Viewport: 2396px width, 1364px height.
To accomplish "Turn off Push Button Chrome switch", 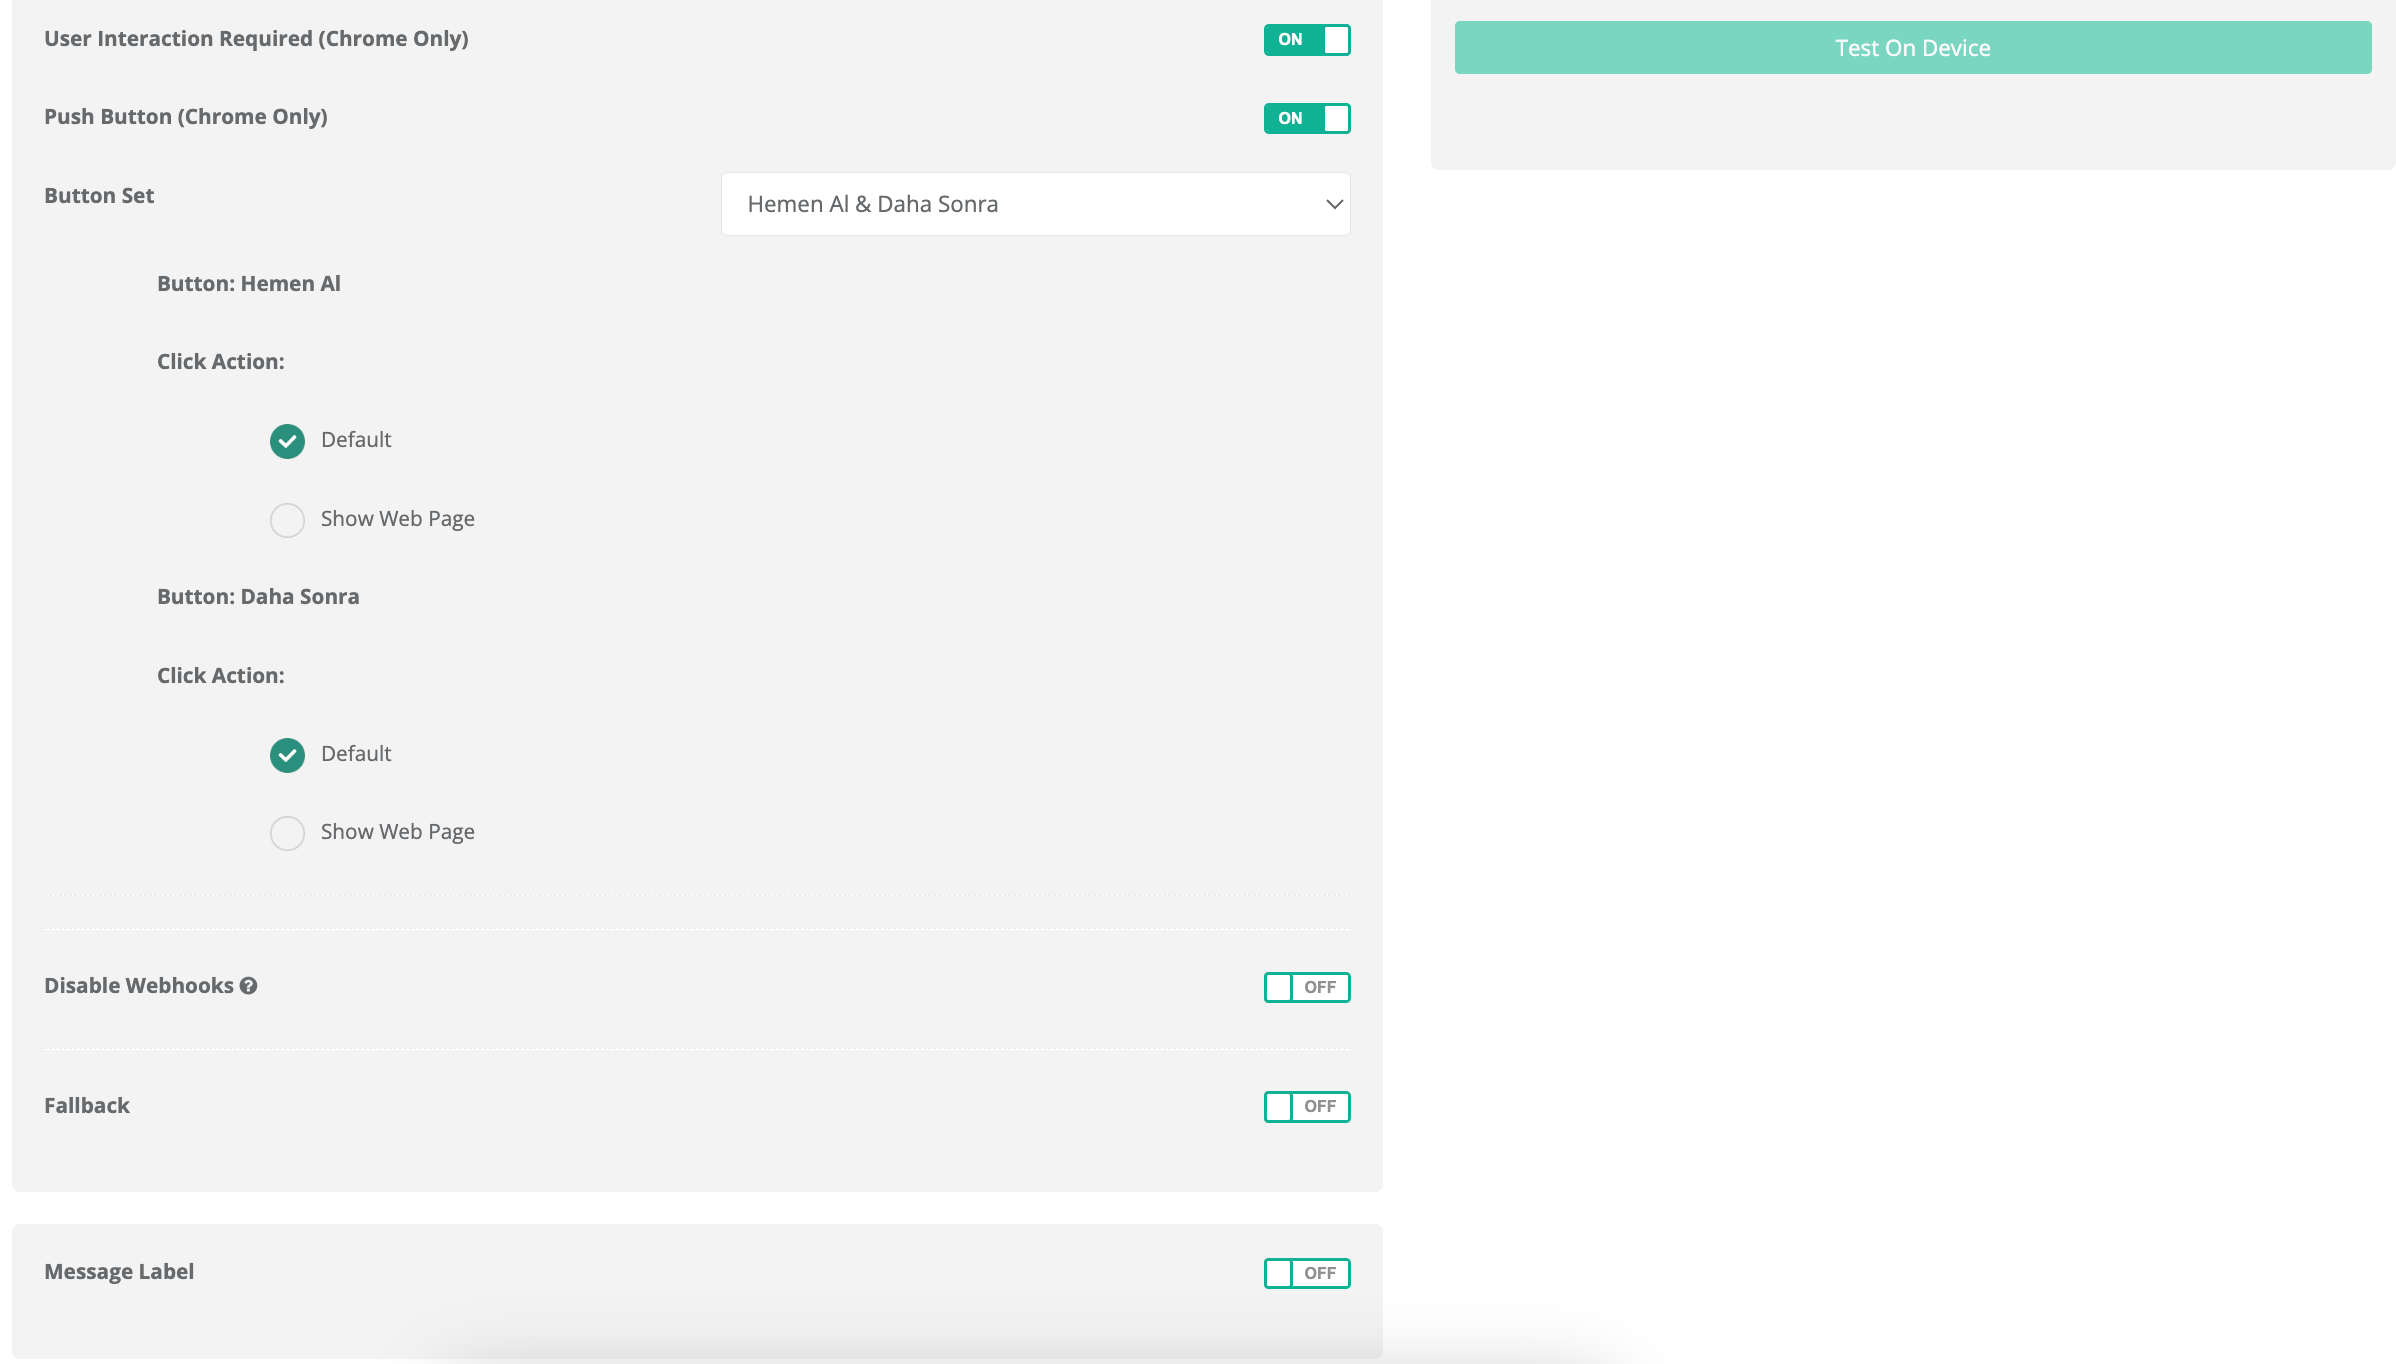I will (1306, 118).
